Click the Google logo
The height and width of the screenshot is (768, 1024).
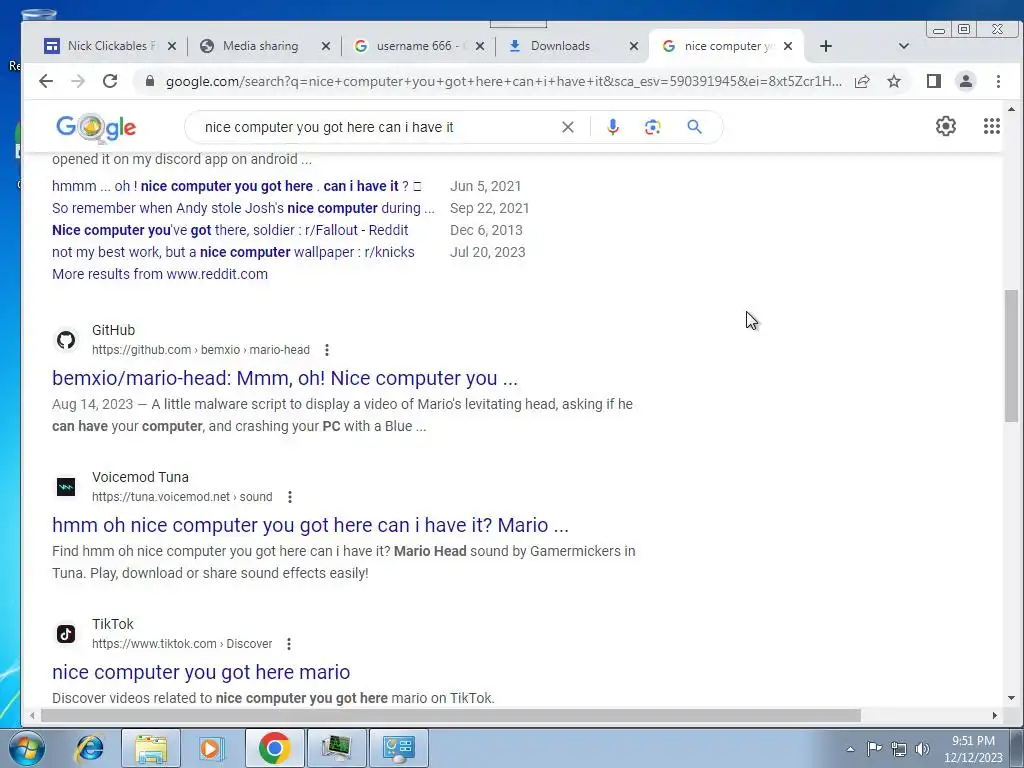point(96,127)
